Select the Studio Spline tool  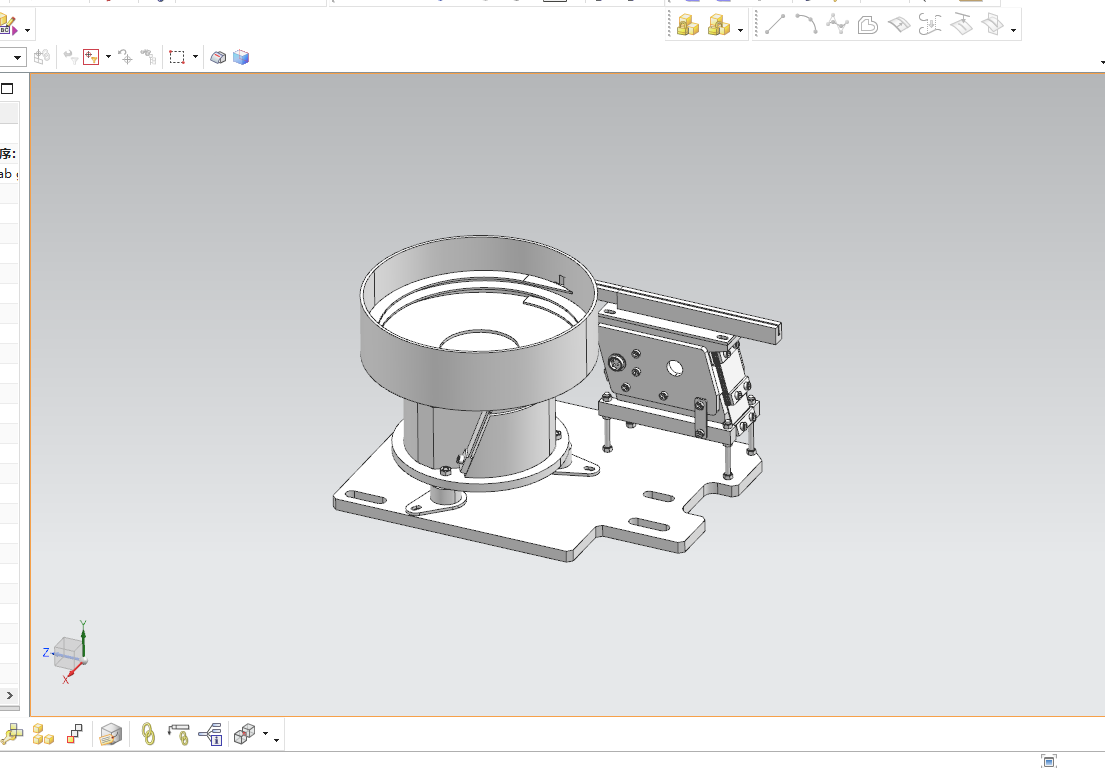coord(837,25)
